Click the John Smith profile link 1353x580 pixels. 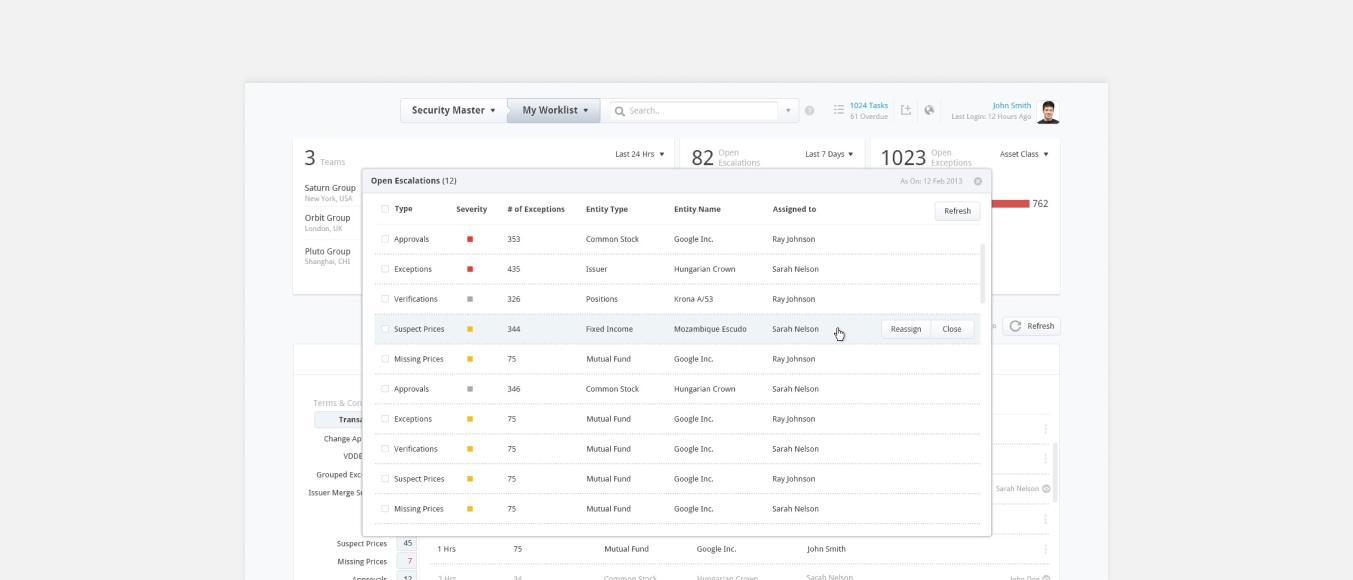click(1012, 105)
